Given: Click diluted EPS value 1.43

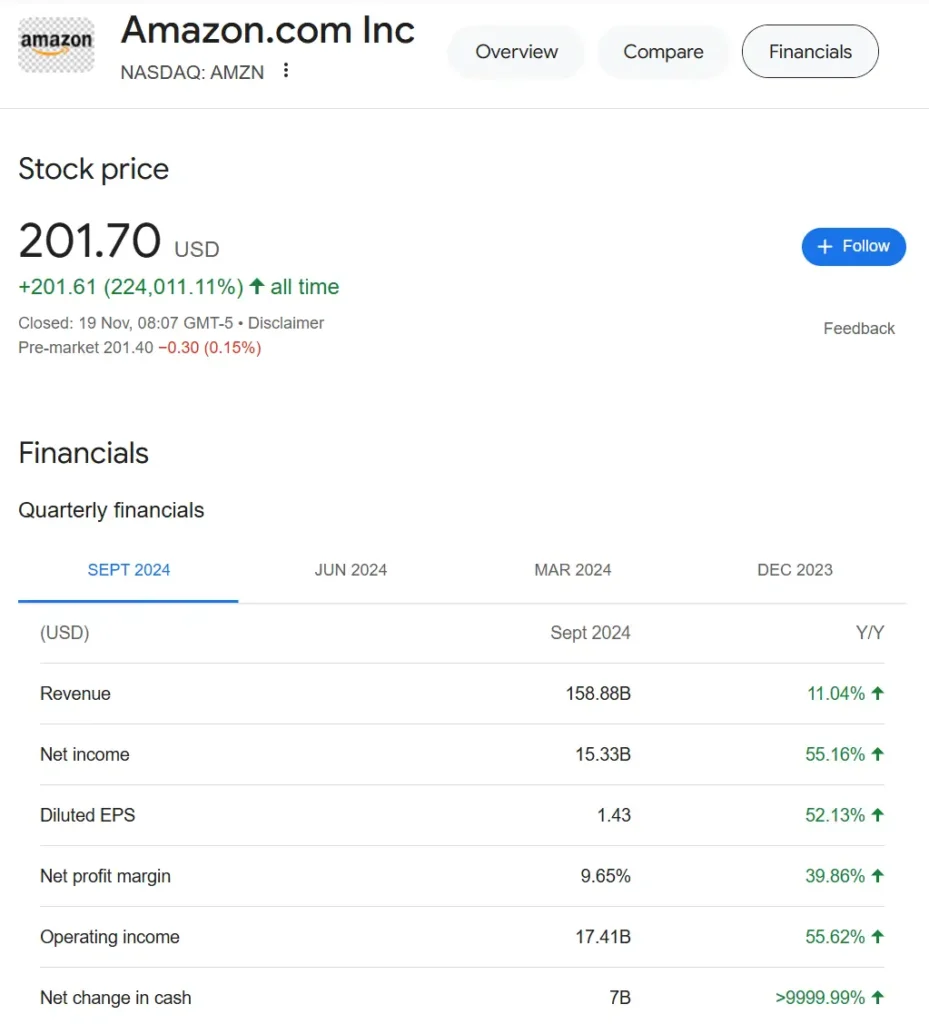Looking at the screenshot, I should click(614, 815).
